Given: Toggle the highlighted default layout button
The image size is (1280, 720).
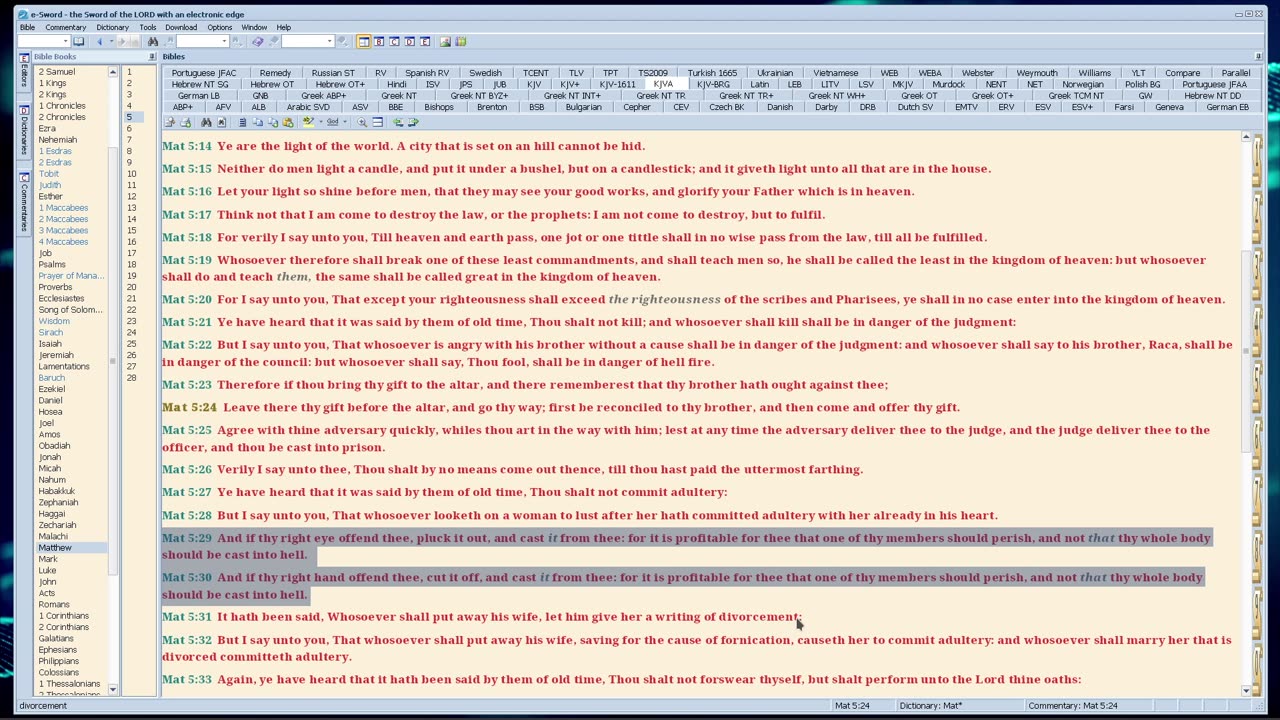Looking at the screenshot, I should click(364, 41).
